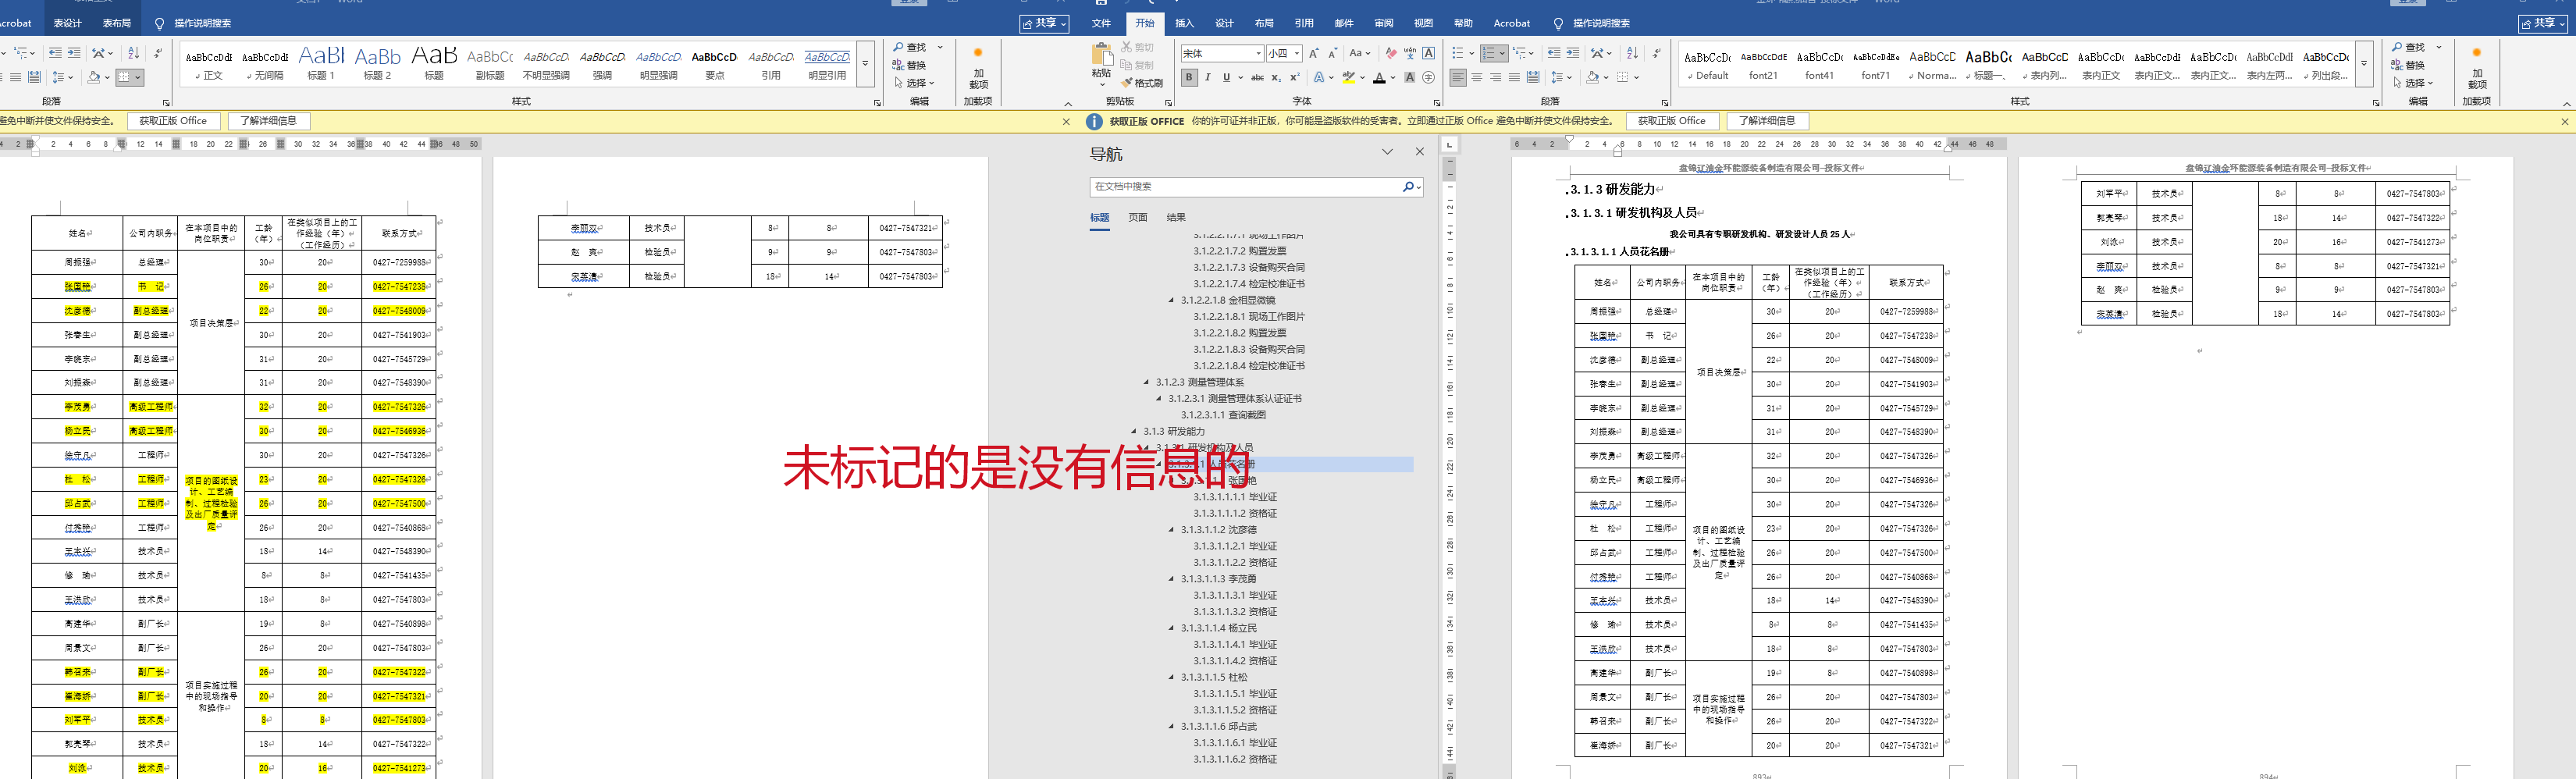This screenshot has height=779, width=2576.
Task: Sort with the A-Z icon in right window
Action: click(1632, 53)
